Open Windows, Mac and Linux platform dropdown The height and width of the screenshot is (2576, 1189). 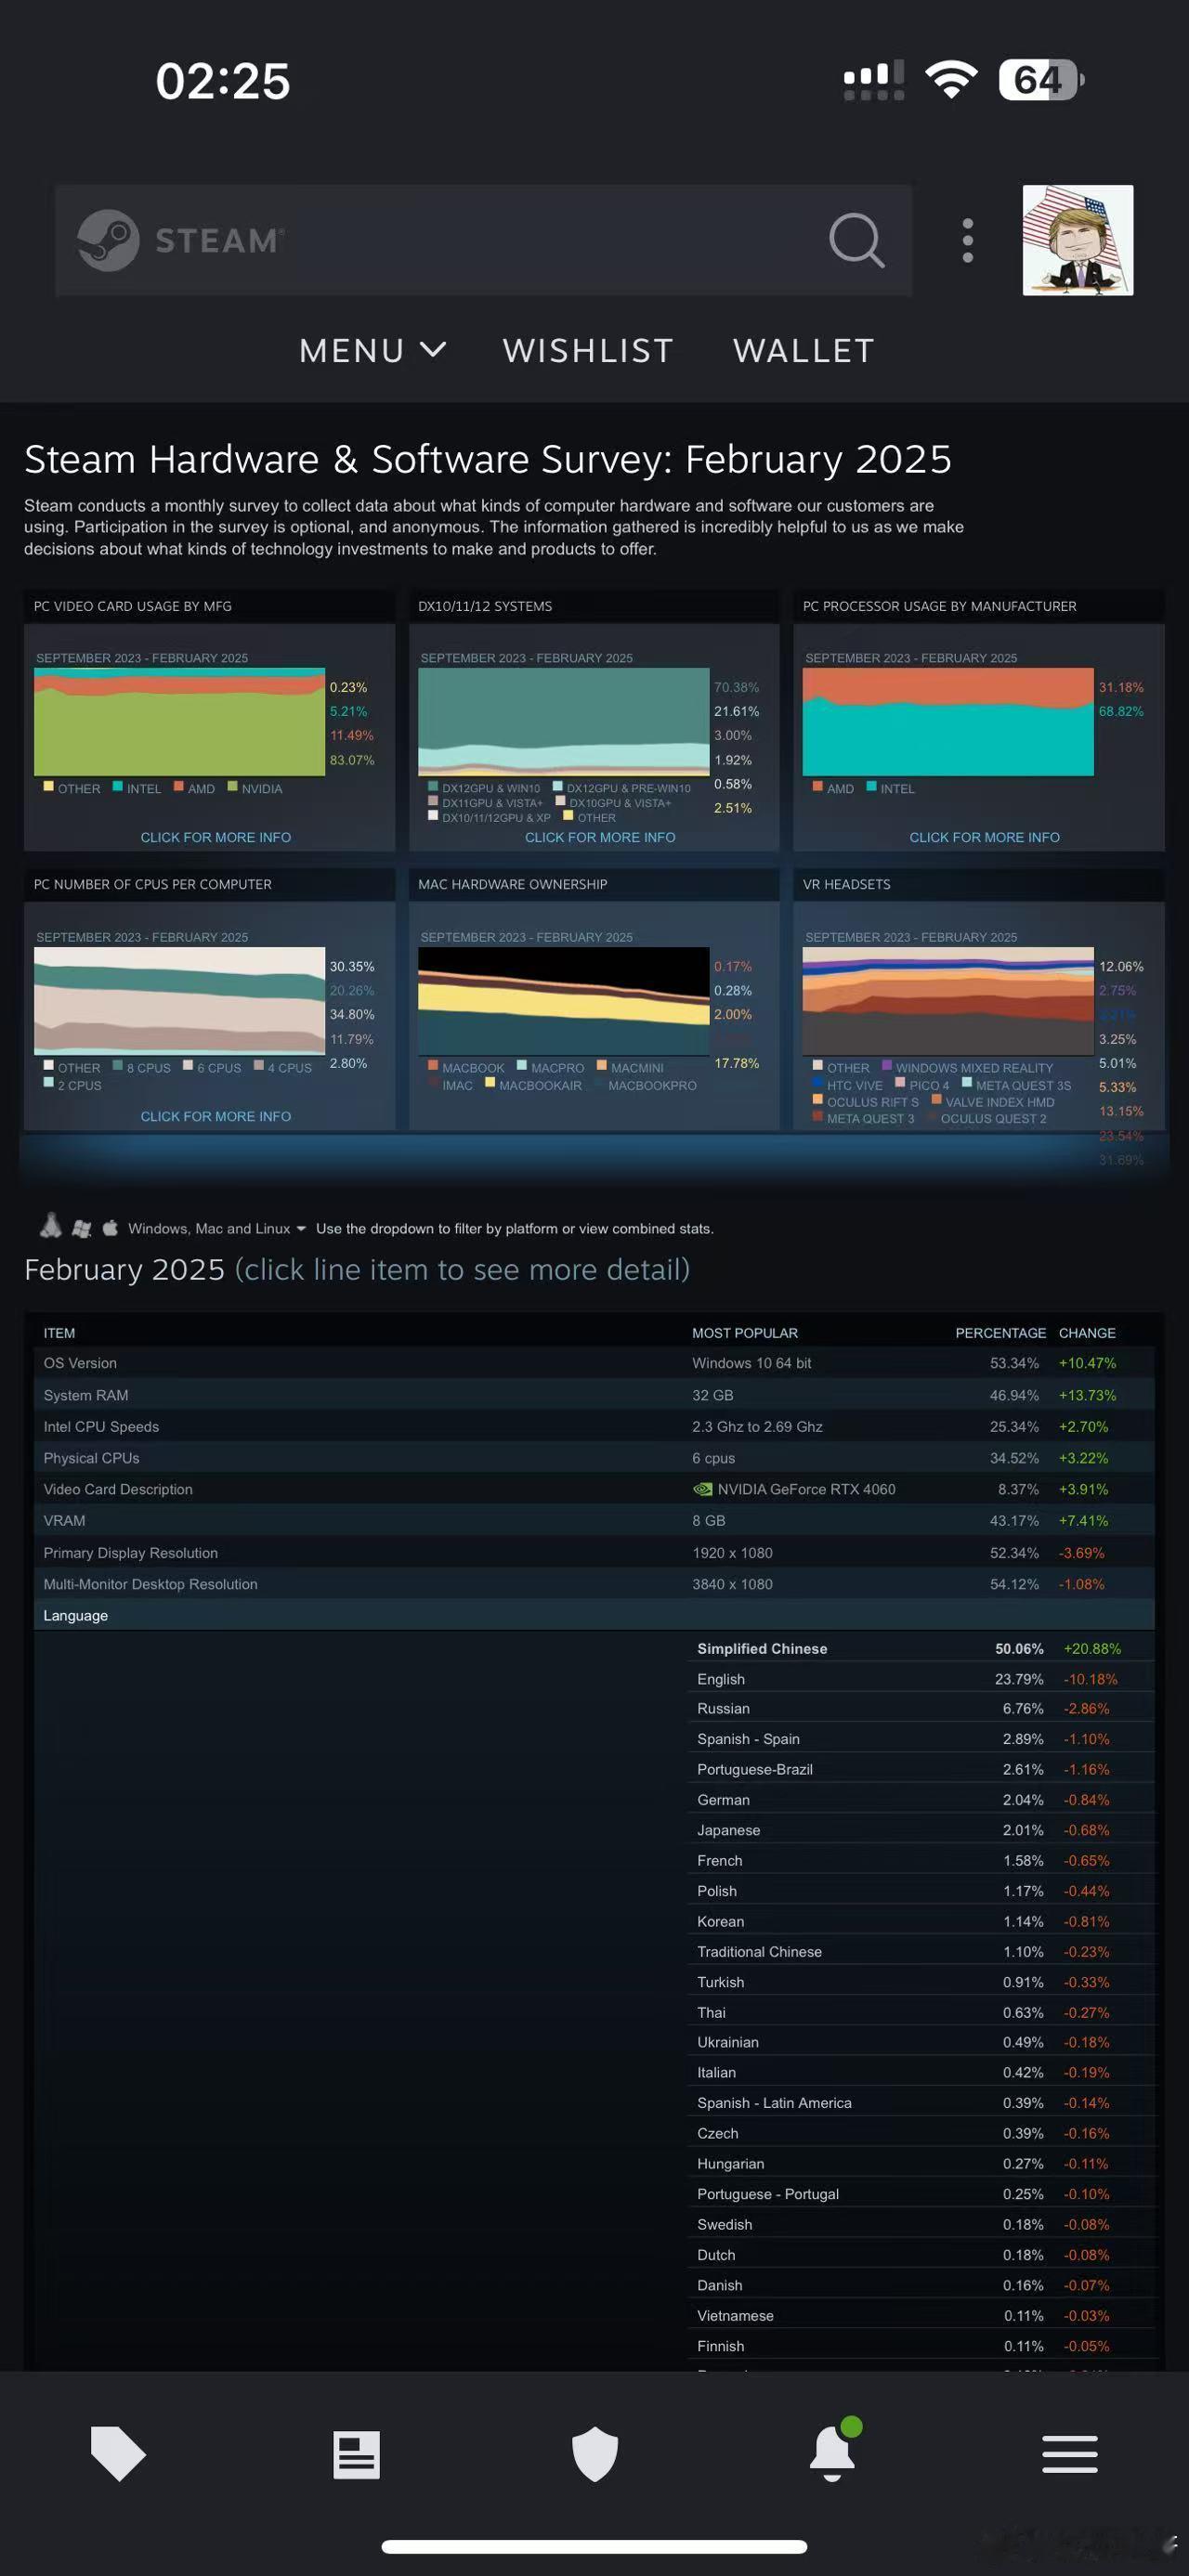216,1228
